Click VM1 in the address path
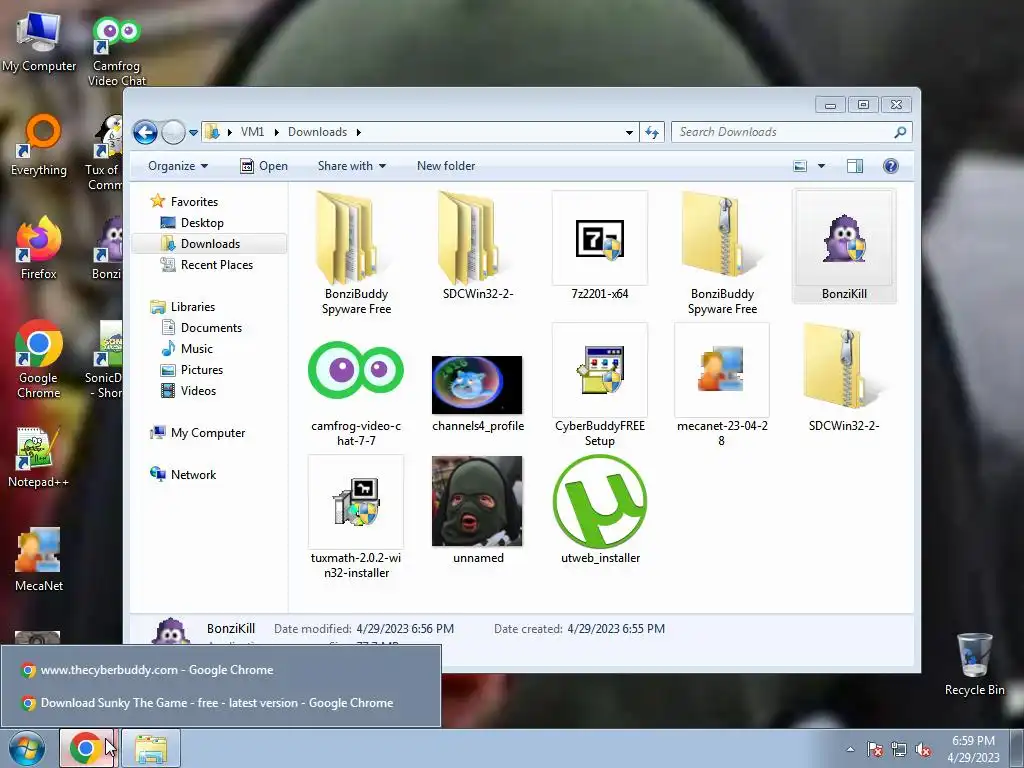Screen dimensions: 1024x768 pyautogui.click(x=252, y=132)
